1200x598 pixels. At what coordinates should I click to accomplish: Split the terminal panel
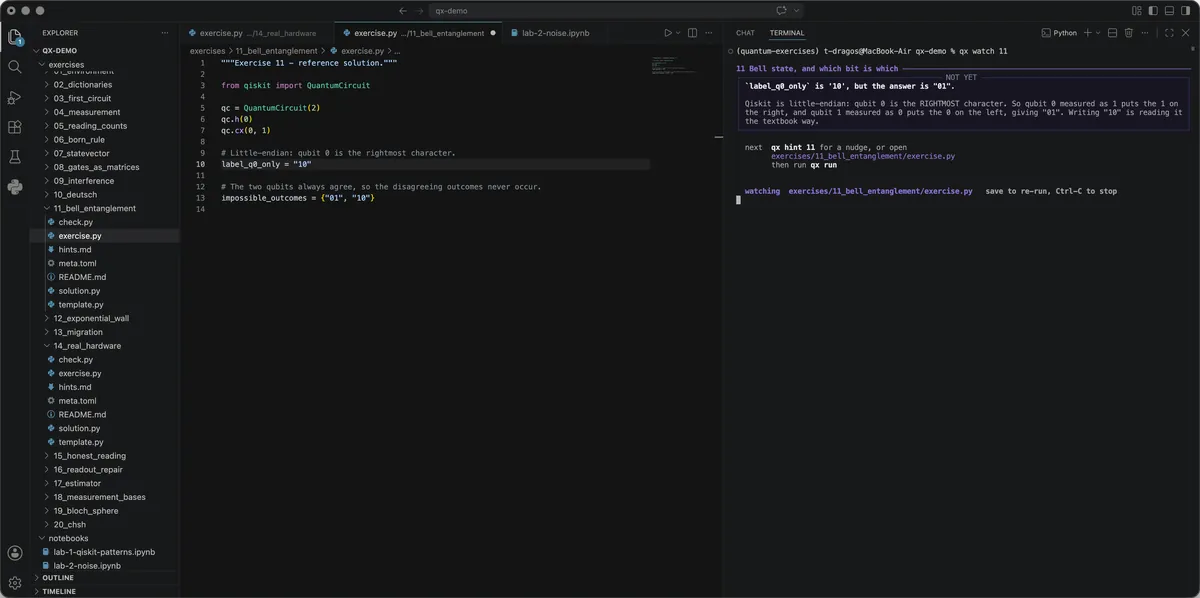pos(1112,33)
